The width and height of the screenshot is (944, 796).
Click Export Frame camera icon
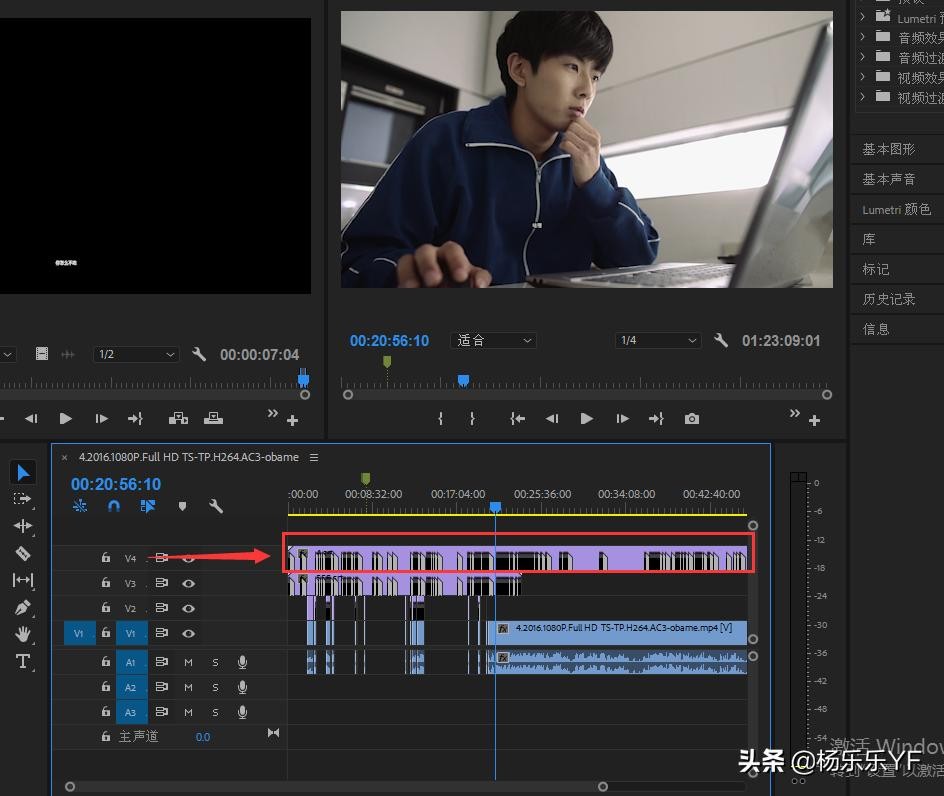[692, 419]
